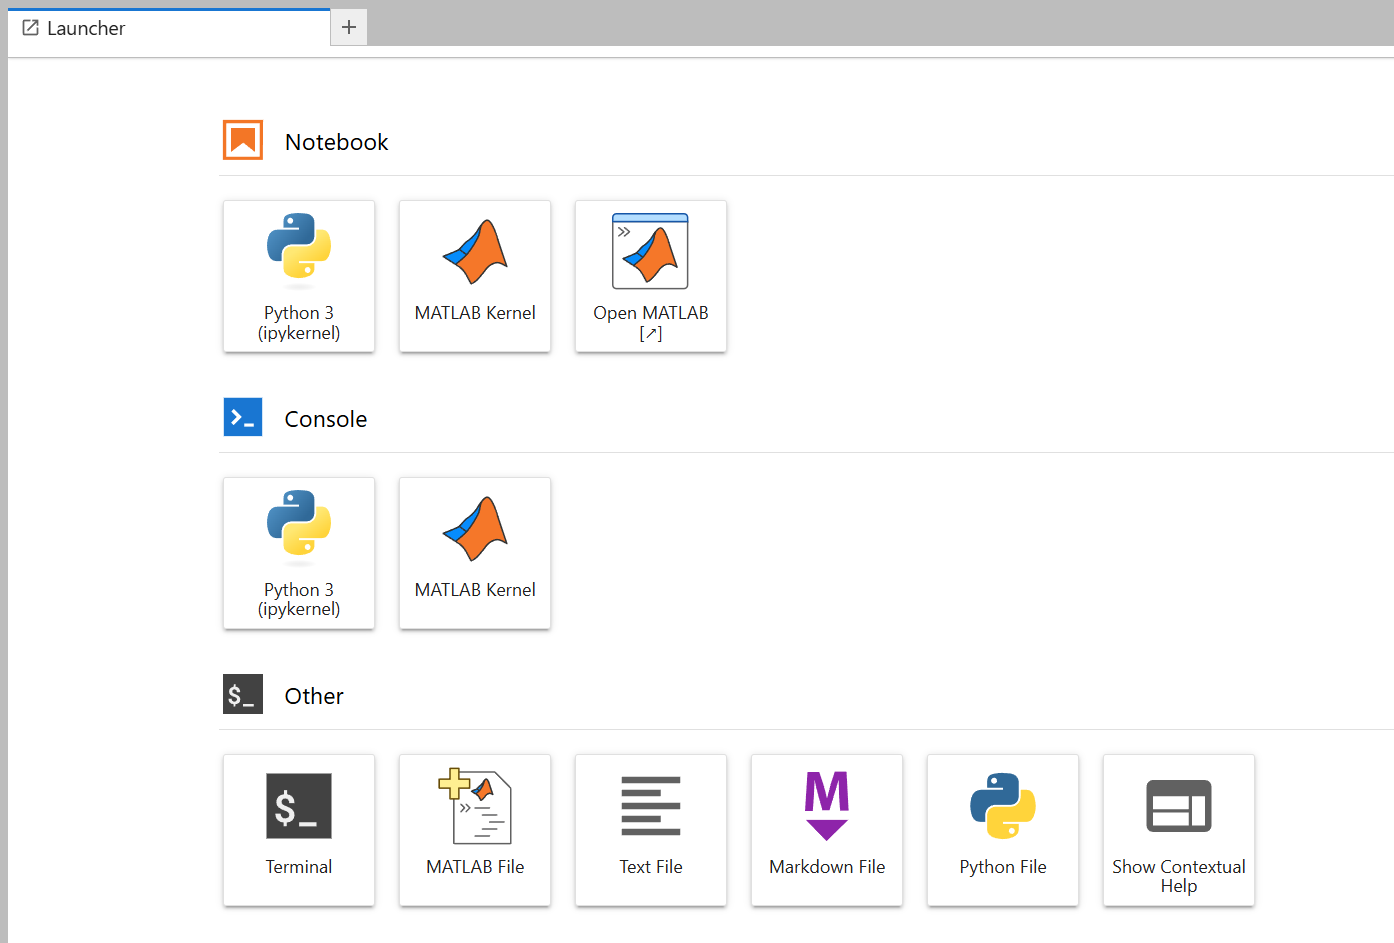
Task: Click the Open MATLAB launcher card
Action: 651,276
